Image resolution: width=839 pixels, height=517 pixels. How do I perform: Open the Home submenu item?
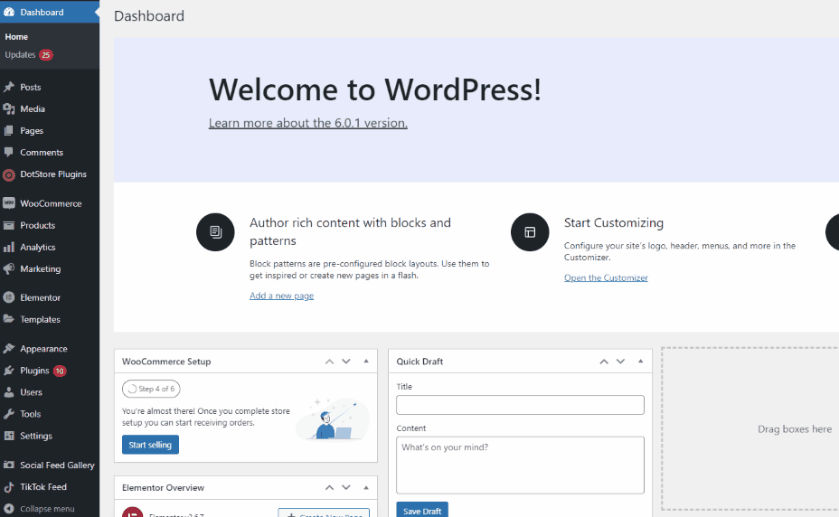(x=16, y=36)
